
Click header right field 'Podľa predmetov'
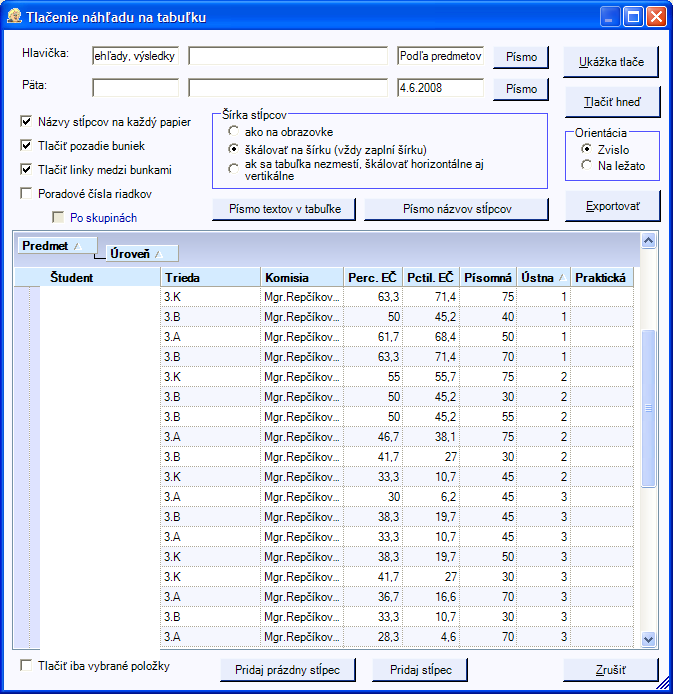[x=440, y=56]
